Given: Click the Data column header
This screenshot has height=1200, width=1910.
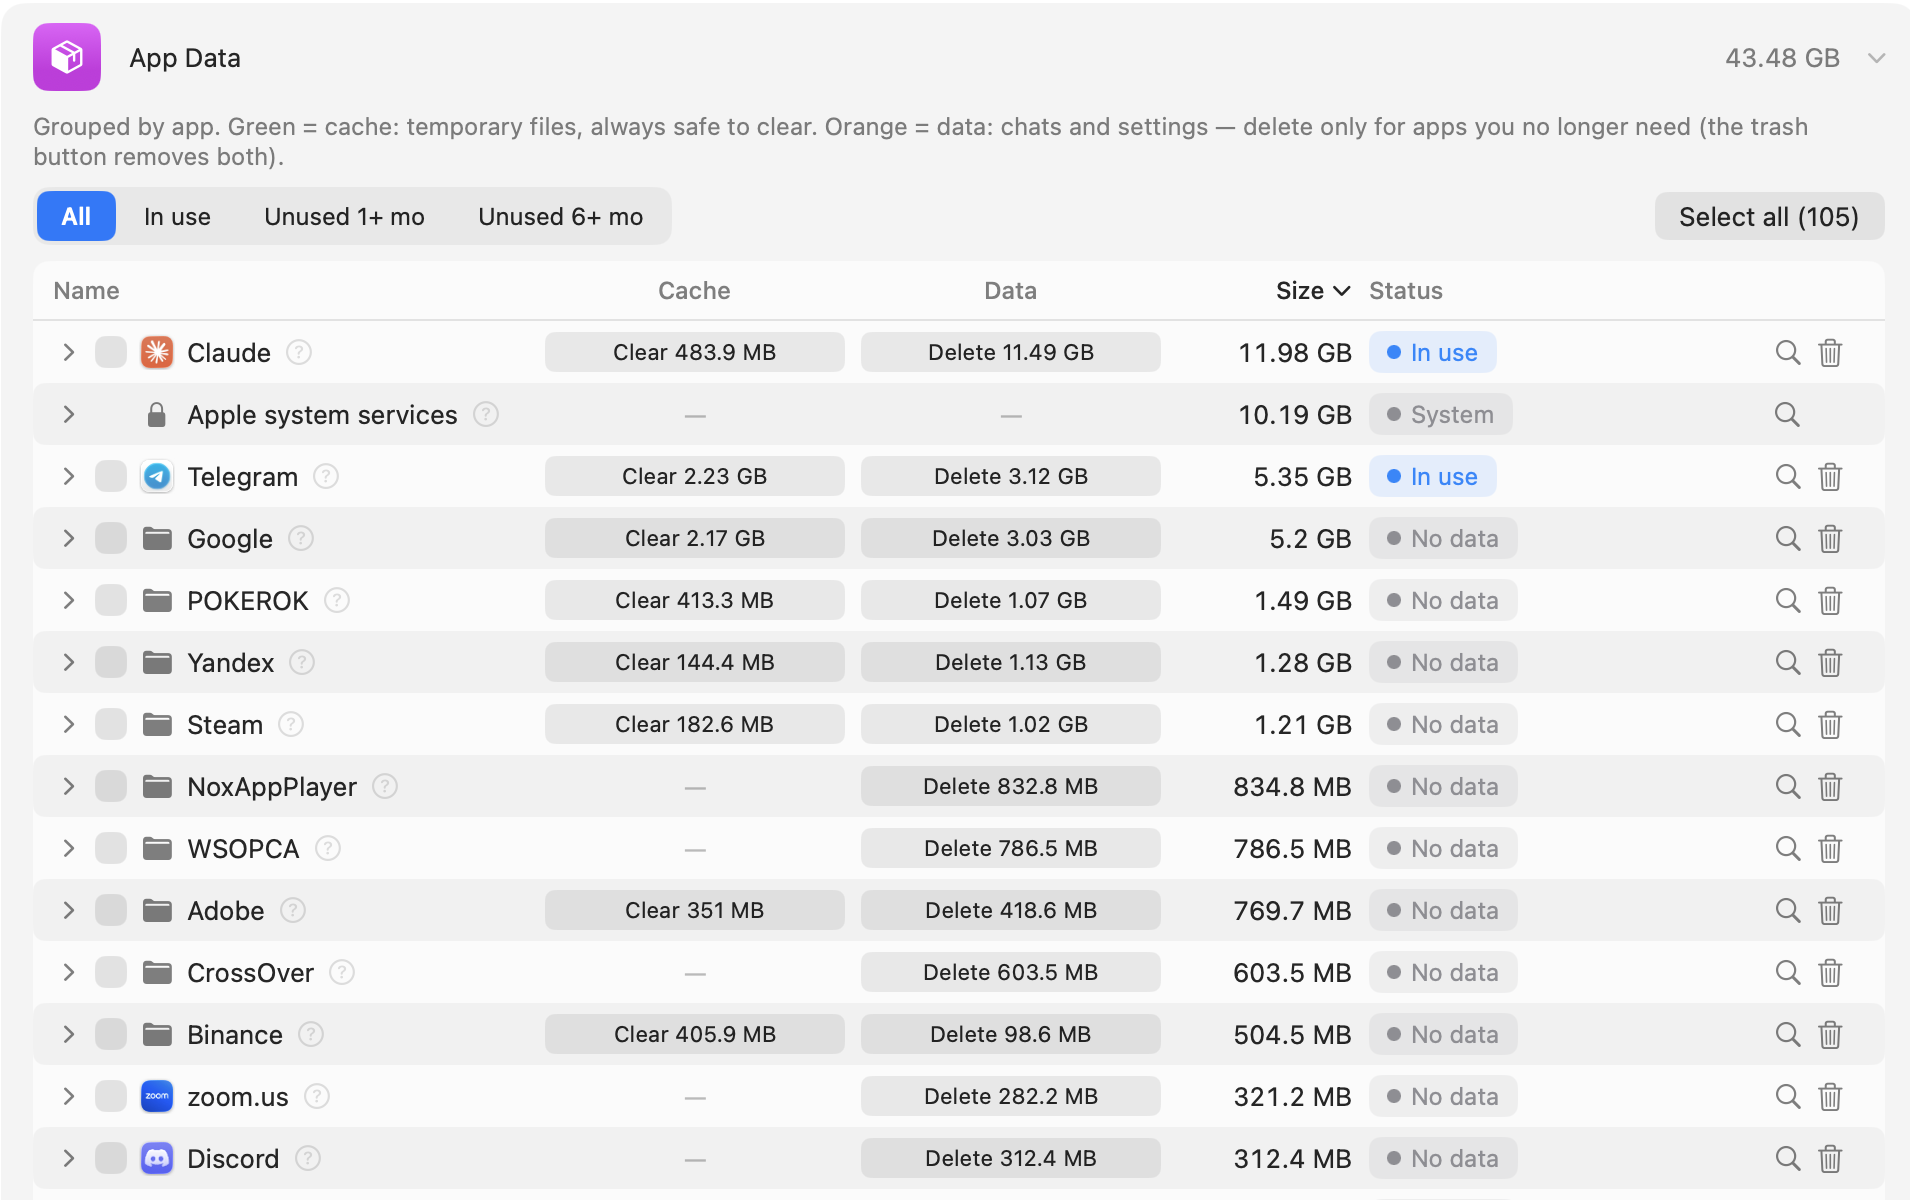Looking at the screenshot, I should pos(1010,291).
